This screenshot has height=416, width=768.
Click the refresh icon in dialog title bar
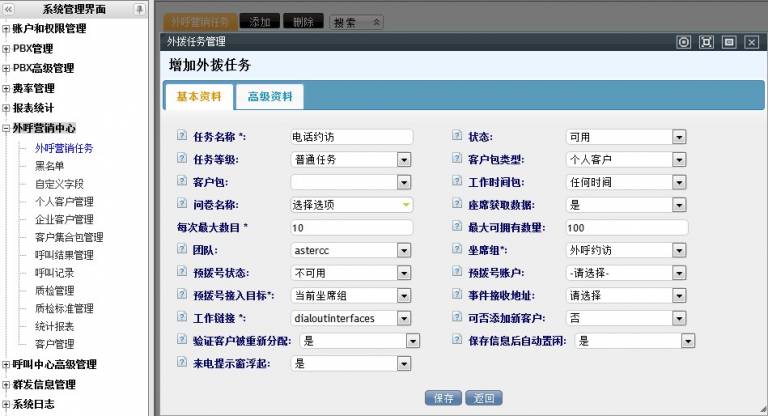click(684, 42)
